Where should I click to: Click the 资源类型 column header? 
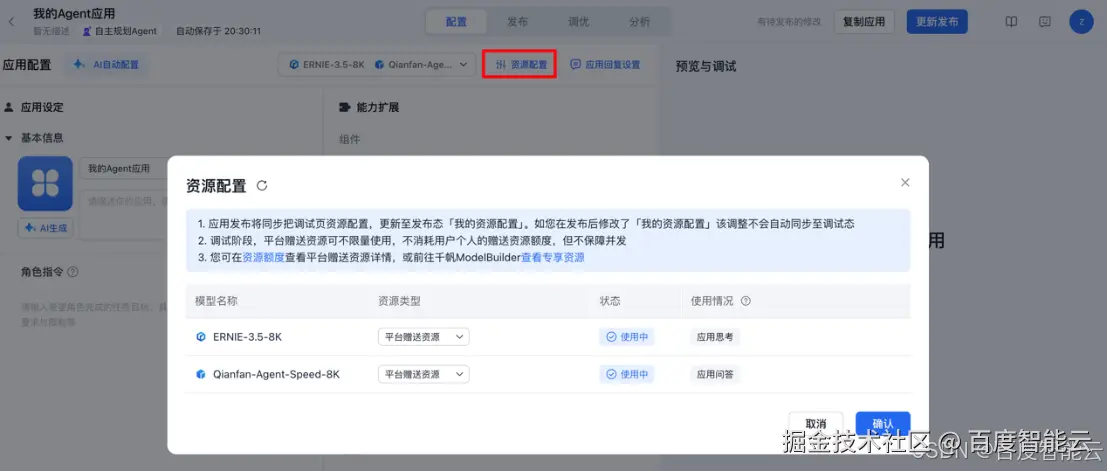pyautogui.click(x=399, y=301)
